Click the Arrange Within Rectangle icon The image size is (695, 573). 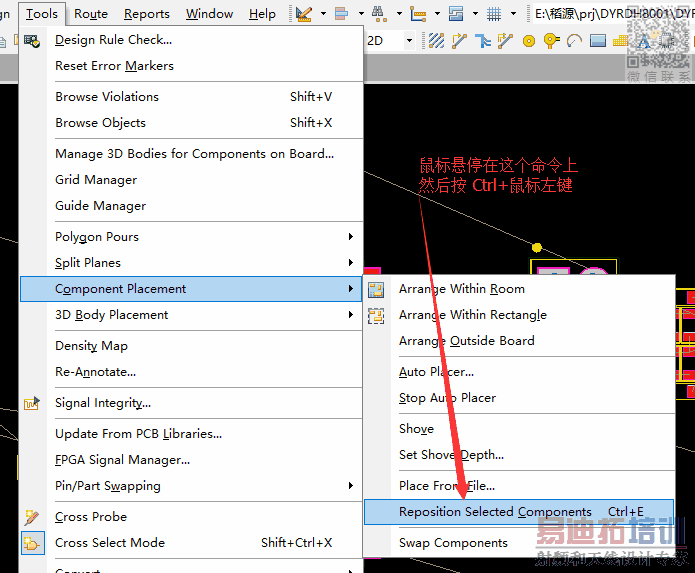click(x=376, y=316)
